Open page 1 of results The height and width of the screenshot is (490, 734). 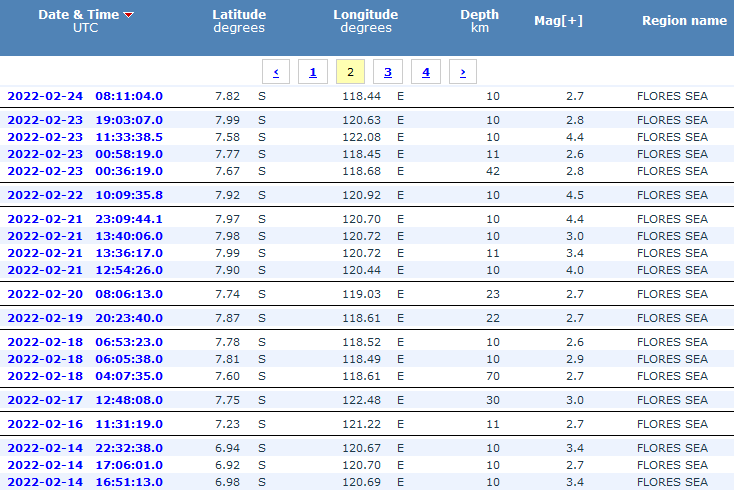click(x=313, y=72)
